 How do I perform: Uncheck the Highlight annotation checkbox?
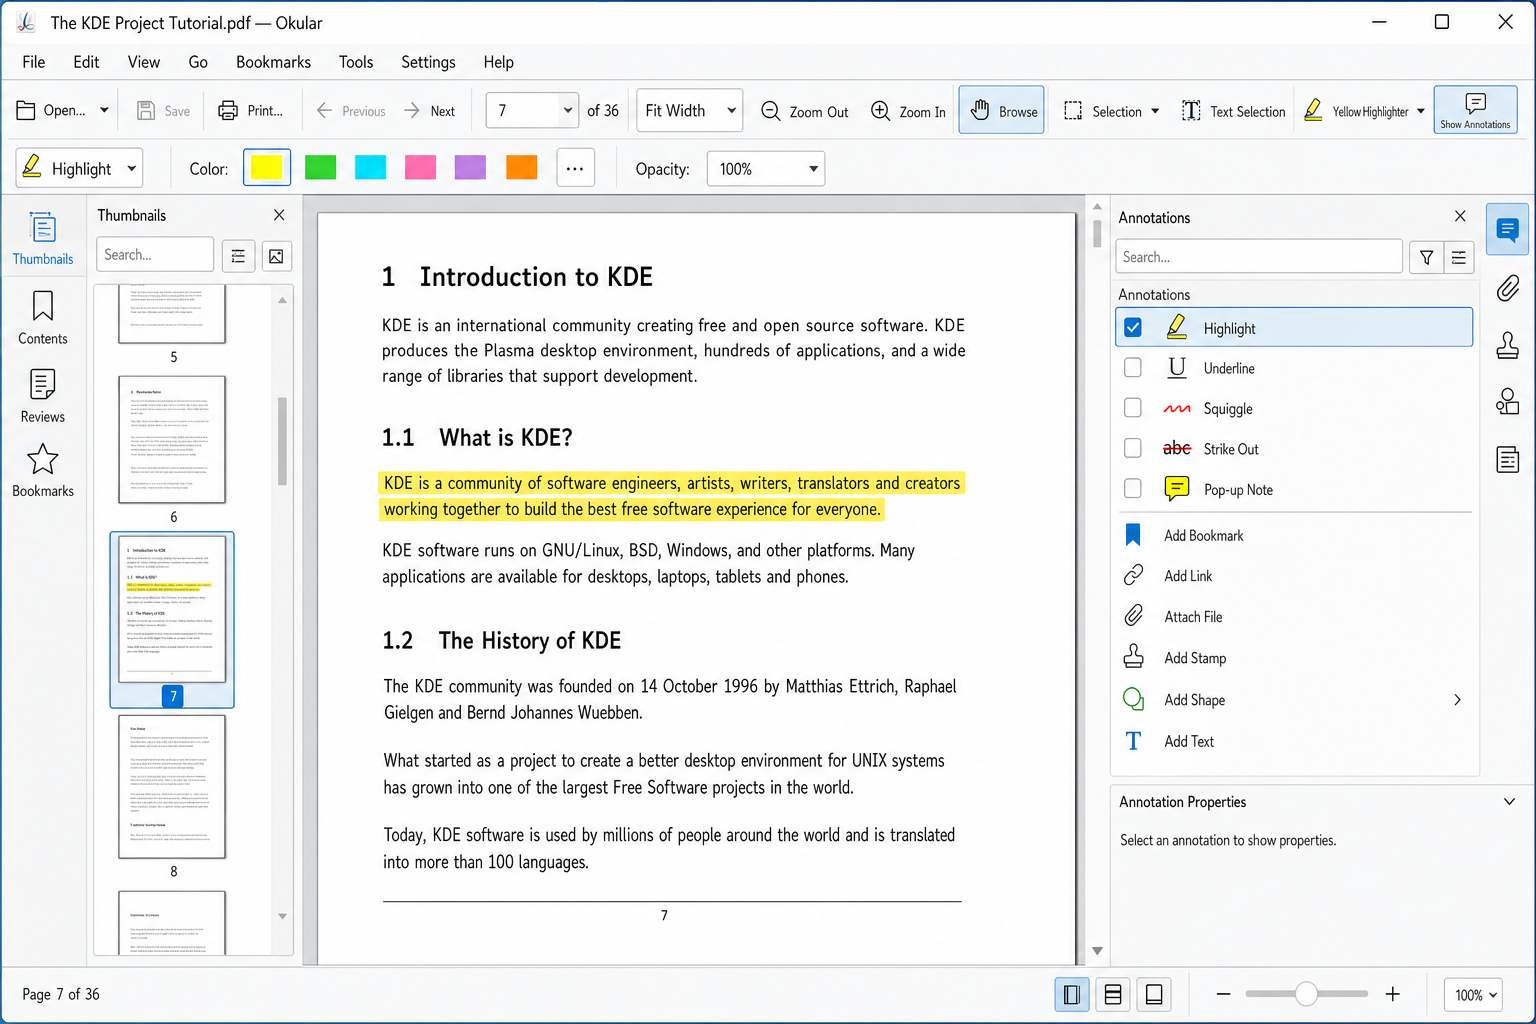[x=1133, y=328]
